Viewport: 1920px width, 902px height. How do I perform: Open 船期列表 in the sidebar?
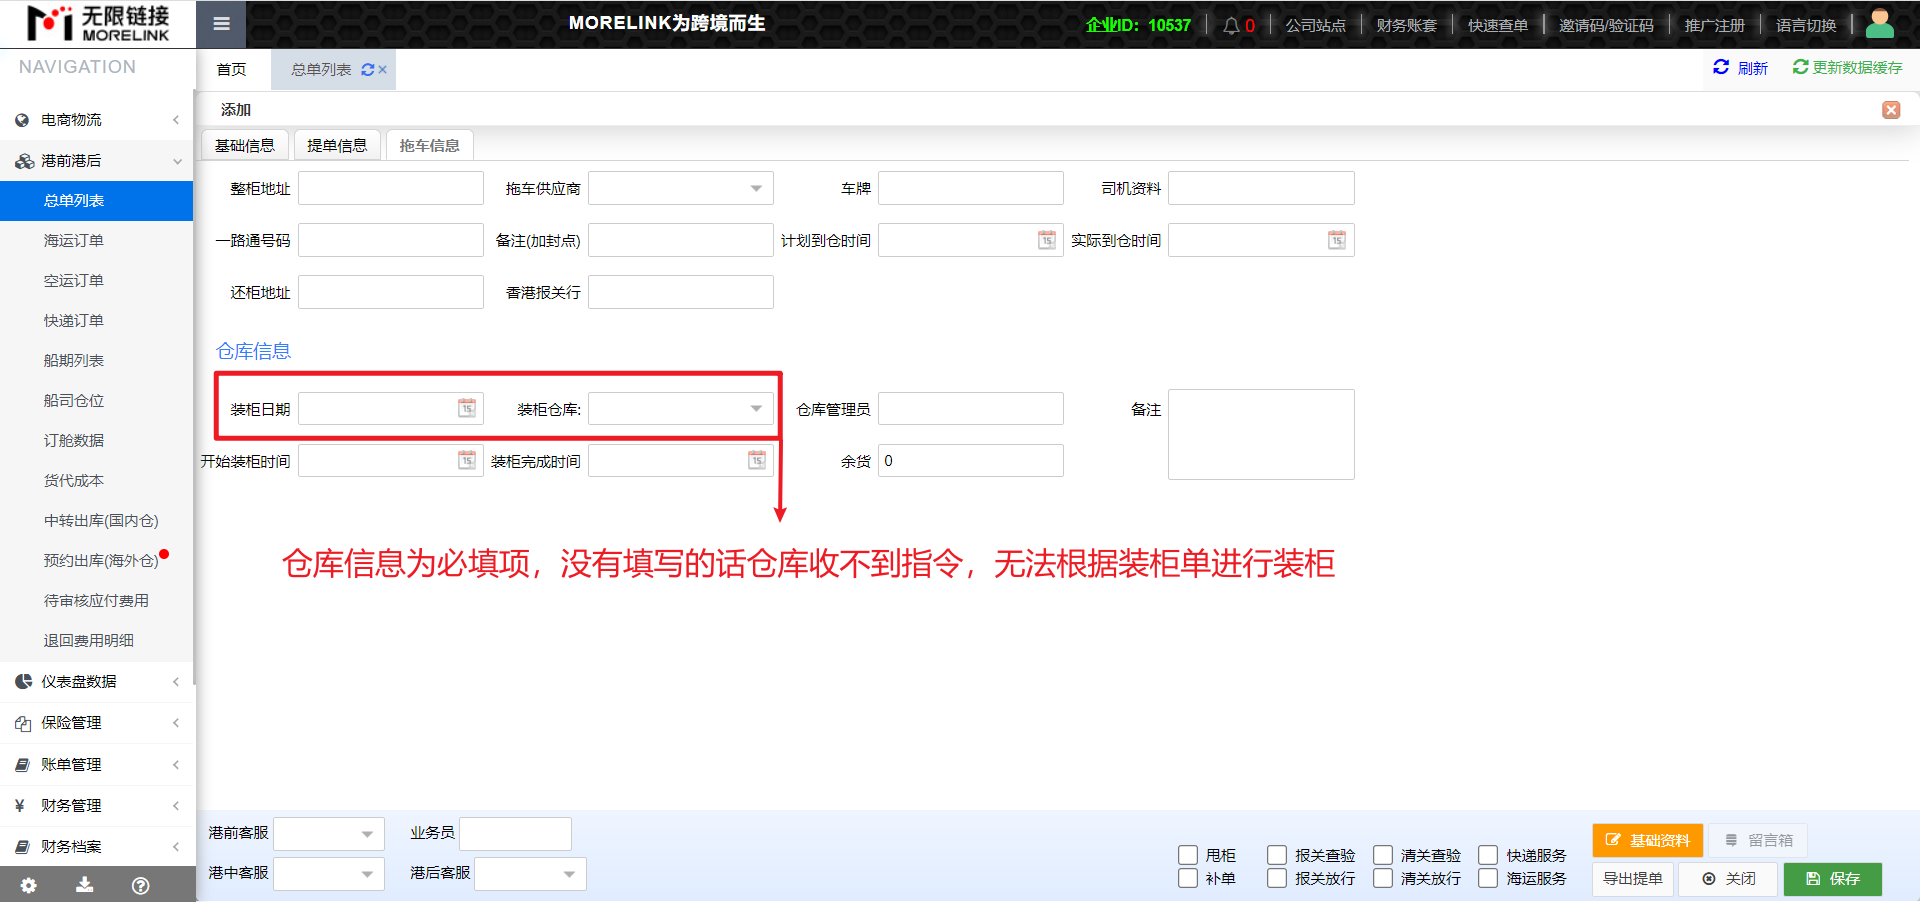(x=74, y=361)
